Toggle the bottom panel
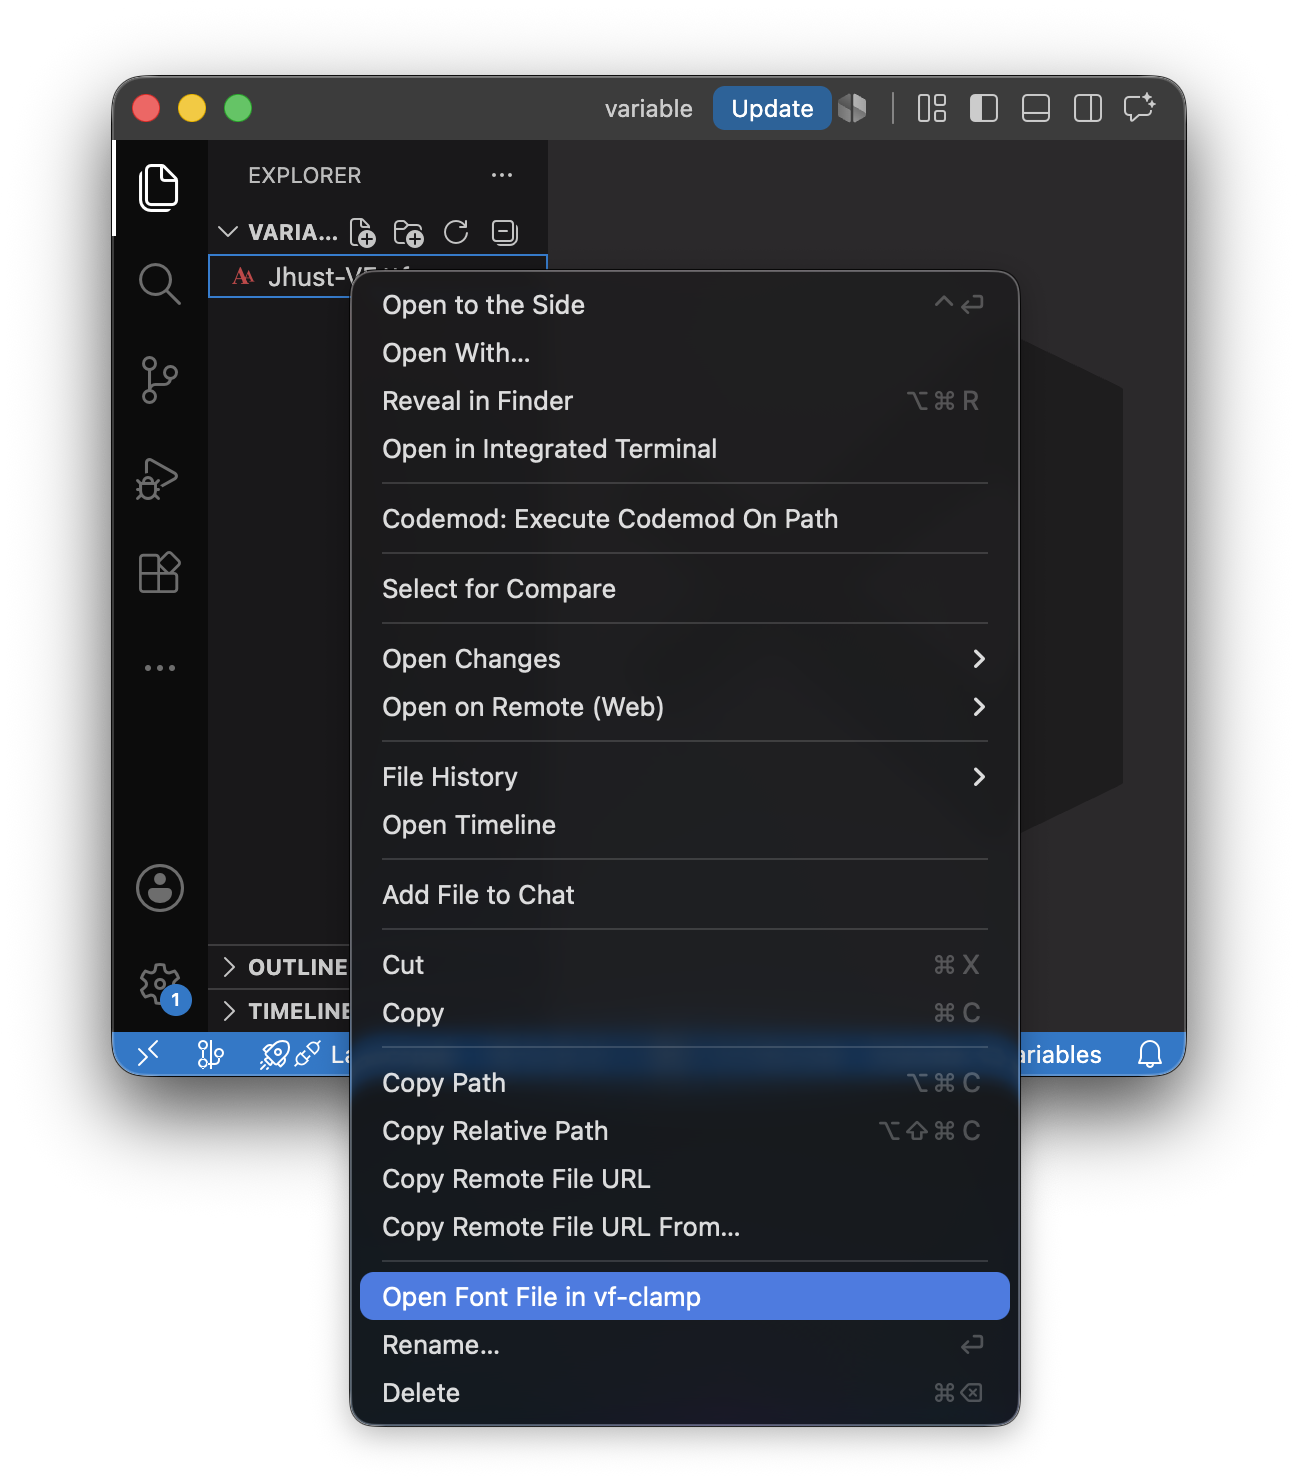The width and height of the screenshot is (1298, 1480). pos(1036,108)
